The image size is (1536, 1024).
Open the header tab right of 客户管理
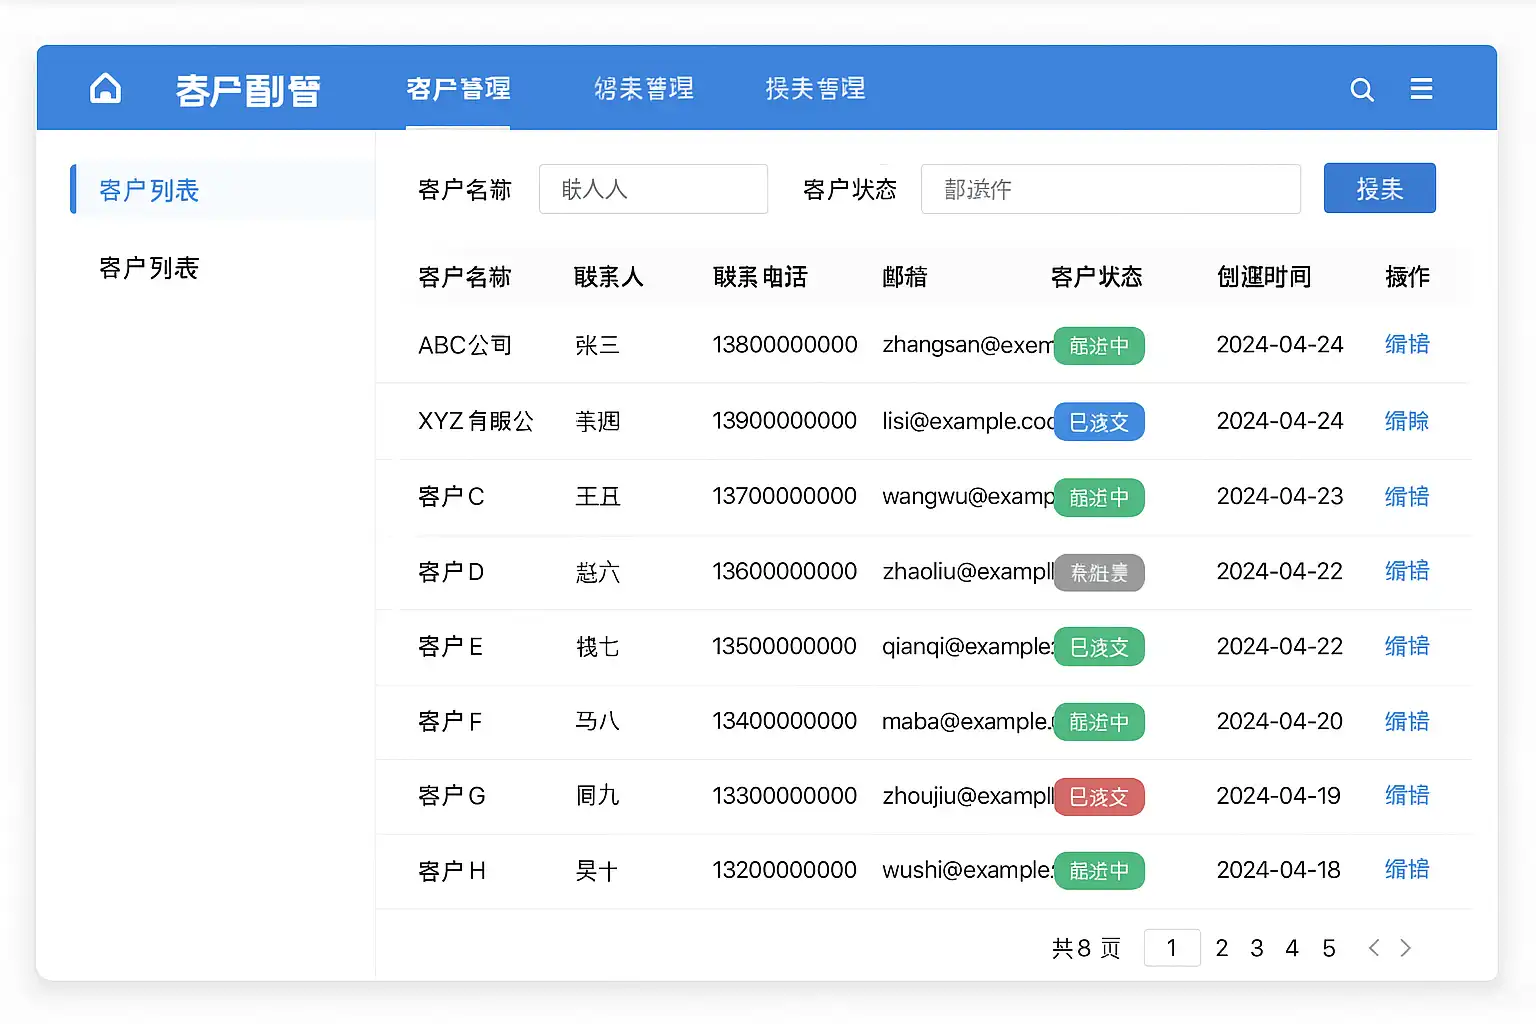coord(643,89)
